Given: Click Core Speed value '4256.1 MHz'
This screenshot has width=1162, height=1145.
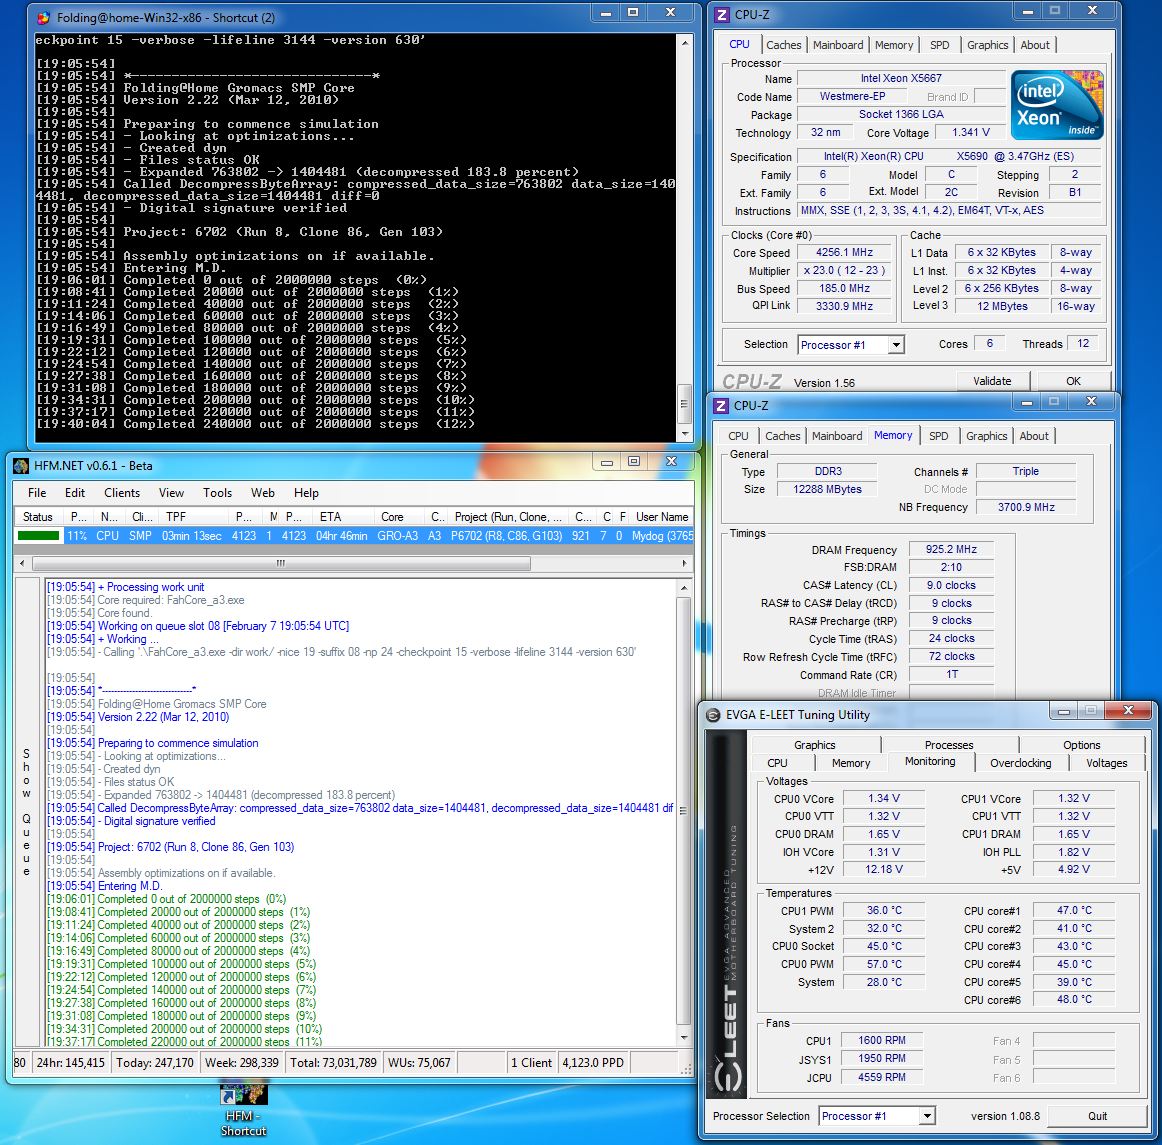Looking at the screenshot, I should point(844,253).
